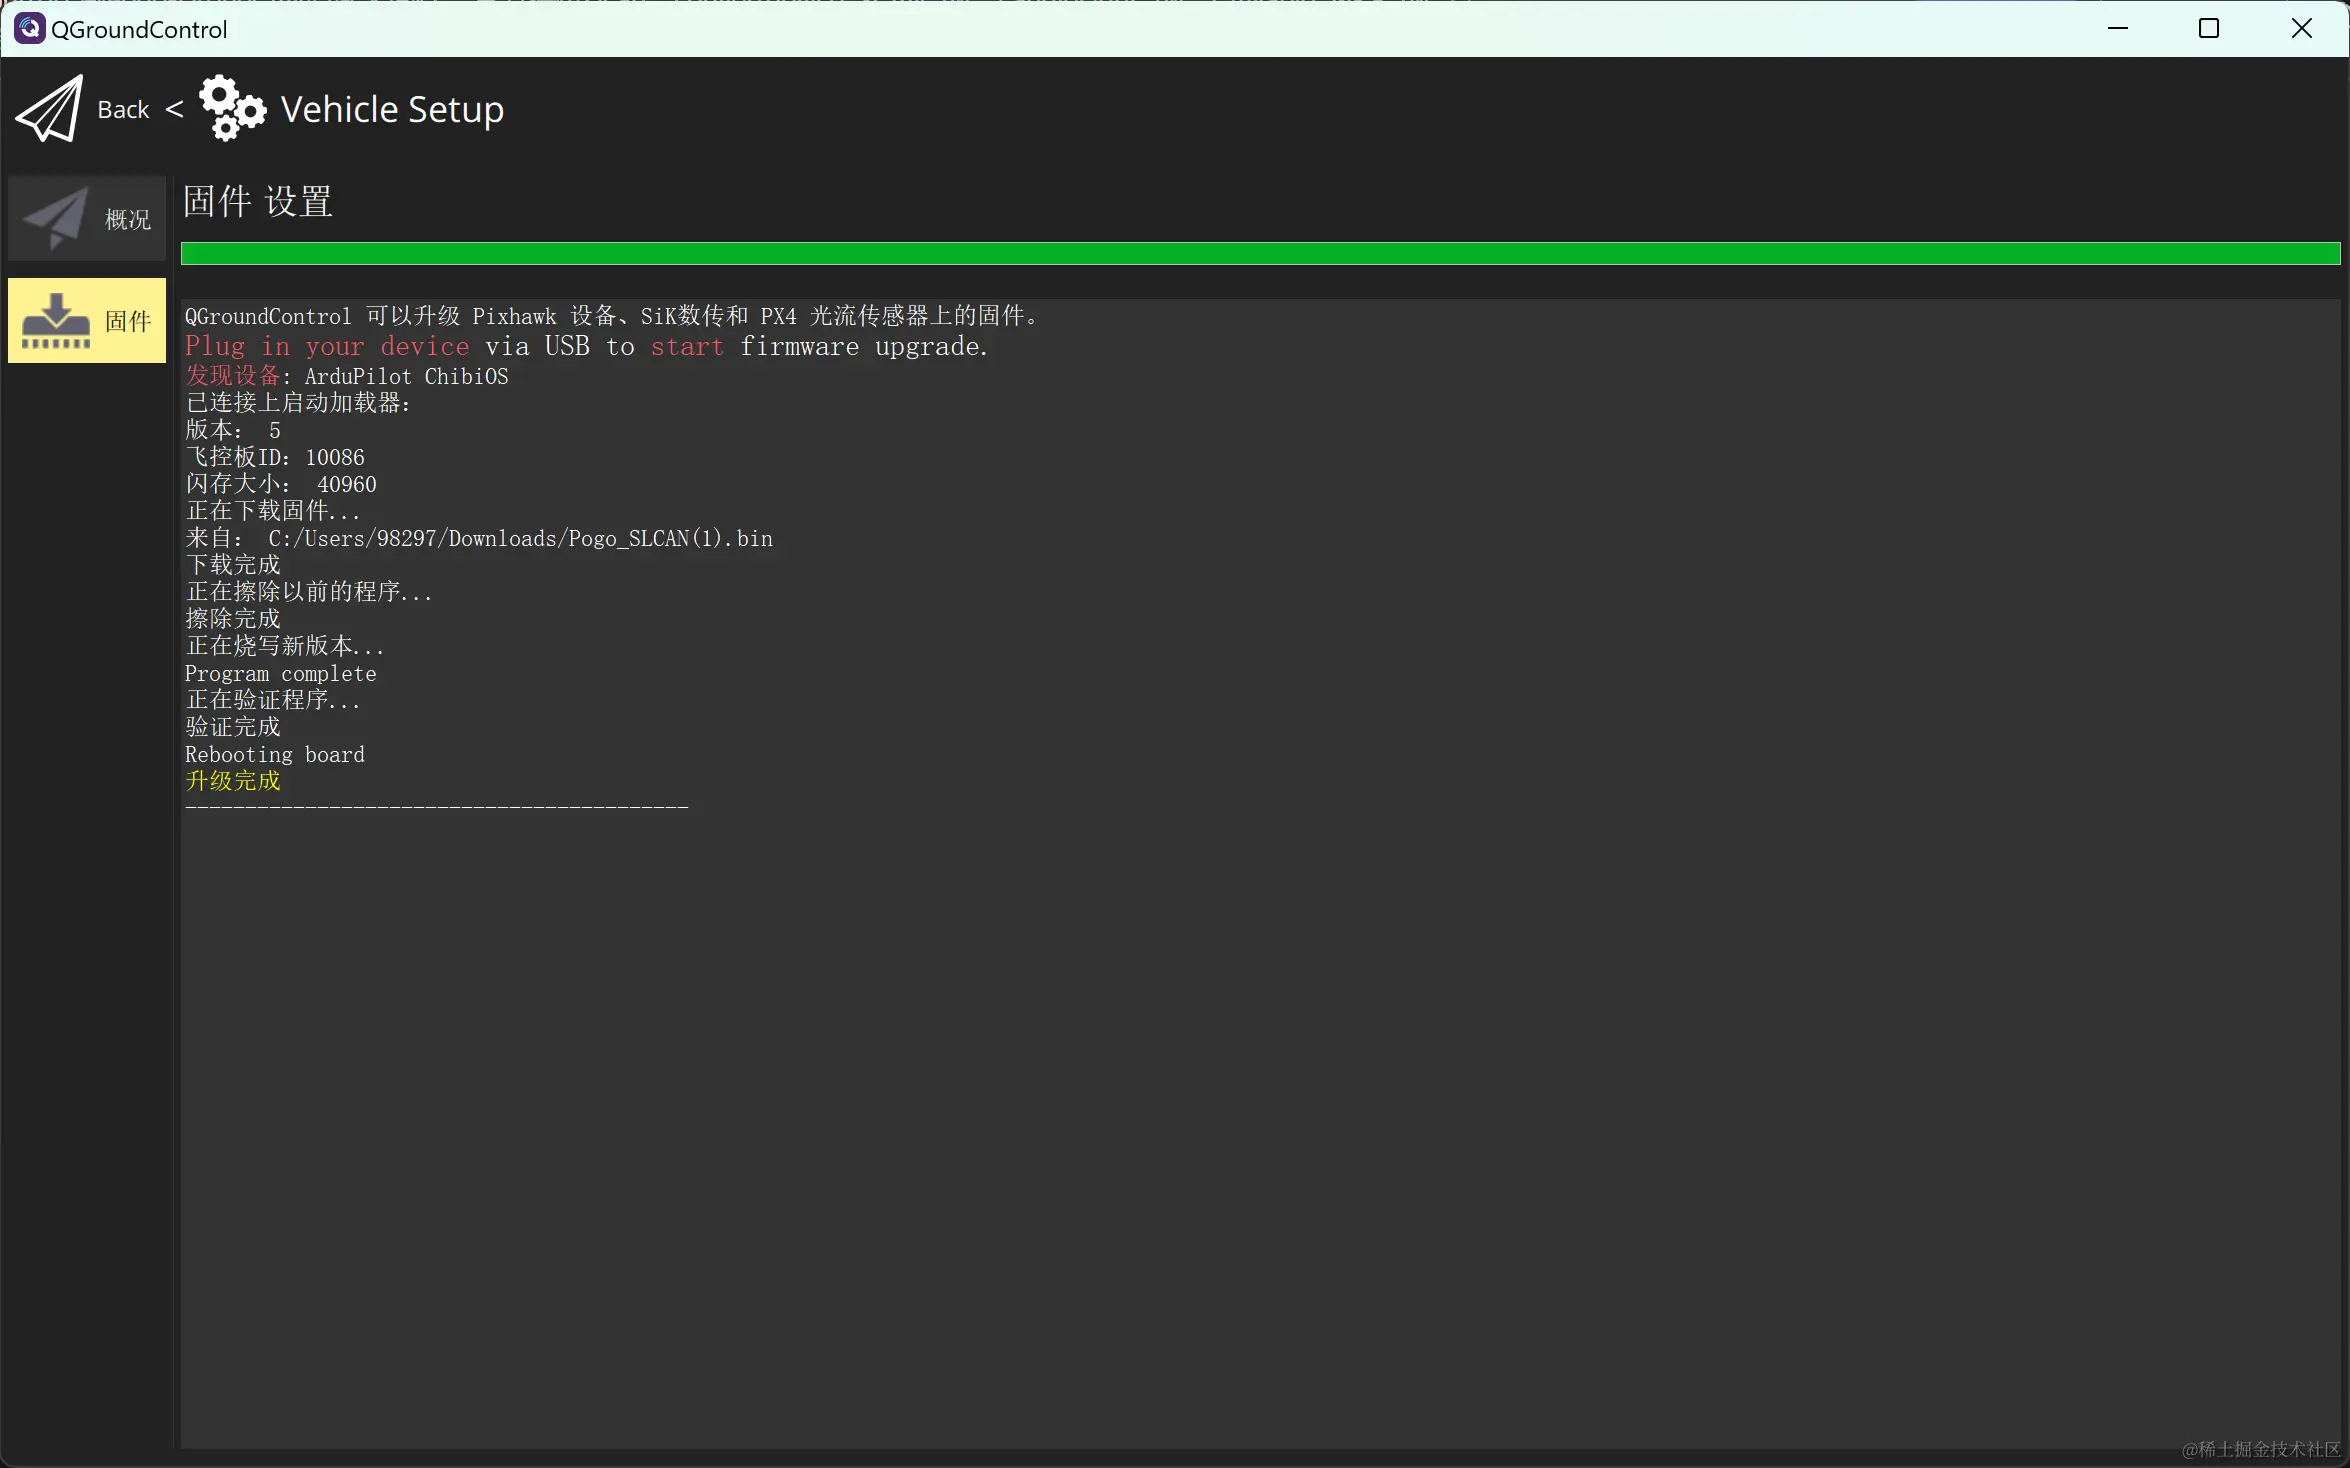The height and width of the screenshot is (1468, 2350).
Task: Open the 概况 summary tab
Action: pos(128,219)
